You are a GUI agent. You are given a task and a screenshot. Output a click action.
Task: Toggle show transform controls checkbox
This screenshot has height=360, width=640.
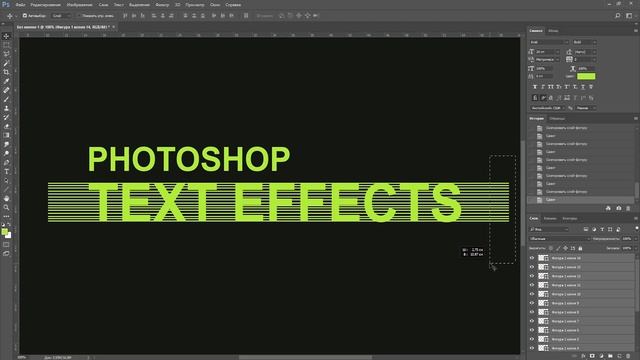[x=80, y=16]
